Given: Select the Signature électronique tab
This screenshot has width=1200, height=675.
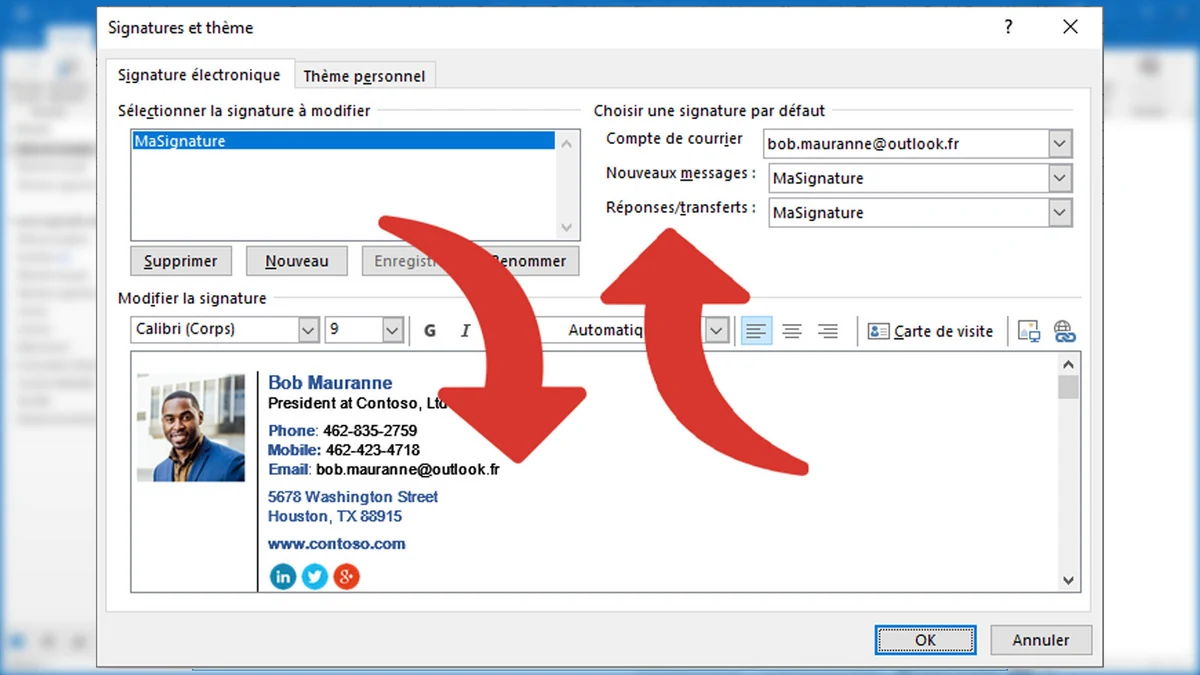Looking at the screenshot, I should [199, 75].
